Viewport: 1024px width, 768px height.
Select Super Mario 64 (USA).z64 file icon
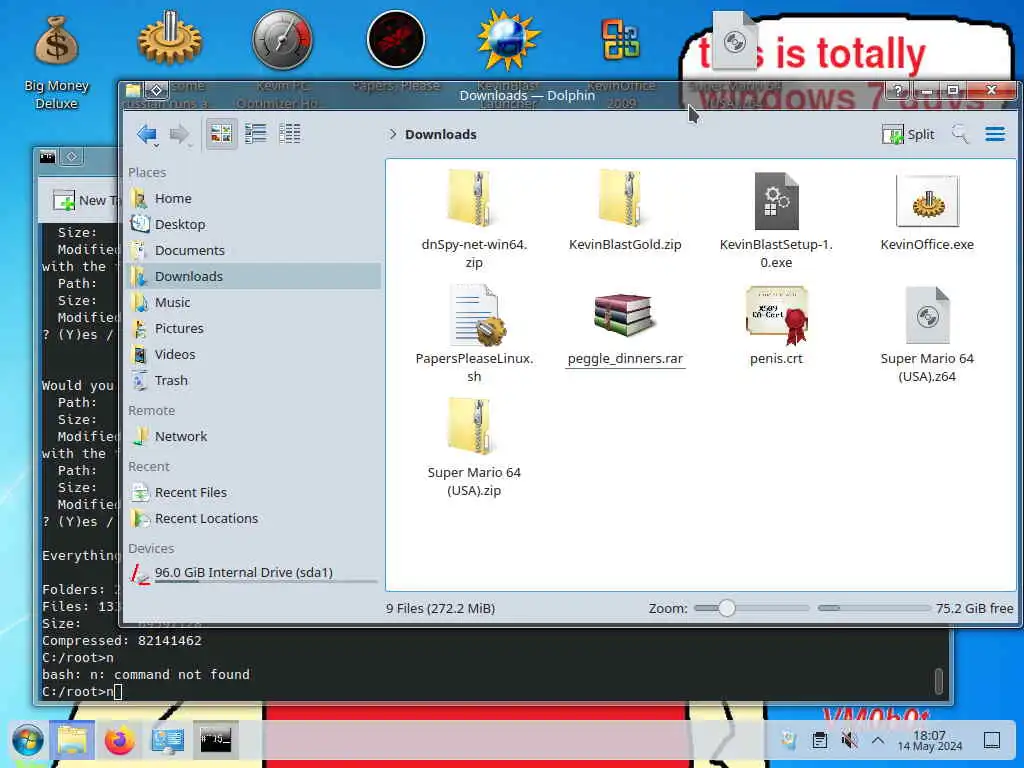click(927, 315)
